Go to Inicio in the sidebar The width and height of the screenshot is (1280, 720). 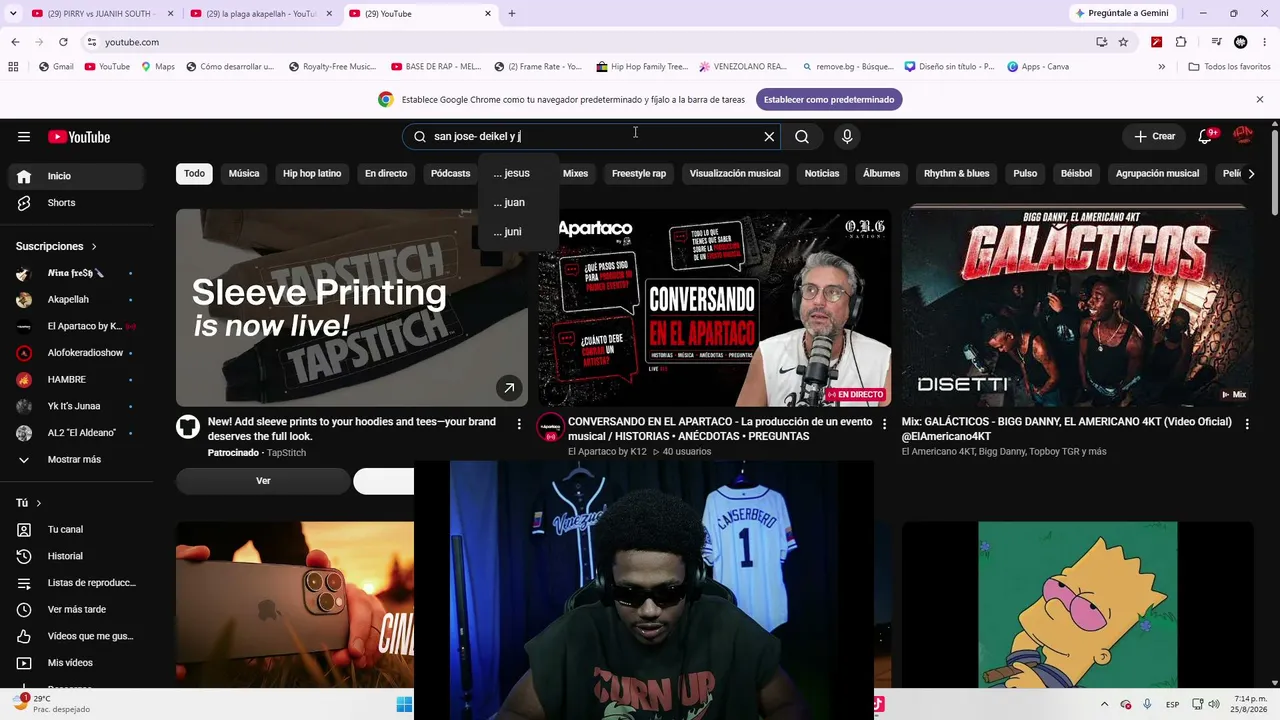[77, 176]
